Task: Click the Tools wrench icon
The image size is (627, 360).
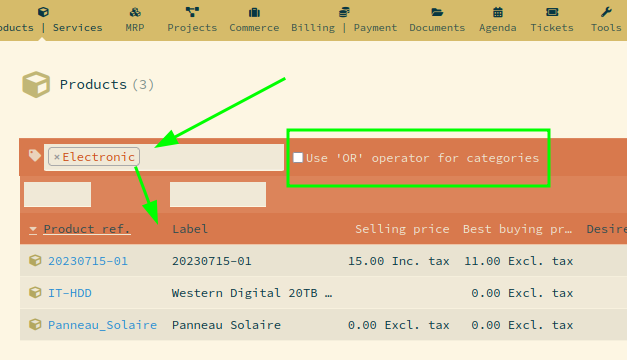Action: (606, 12)
